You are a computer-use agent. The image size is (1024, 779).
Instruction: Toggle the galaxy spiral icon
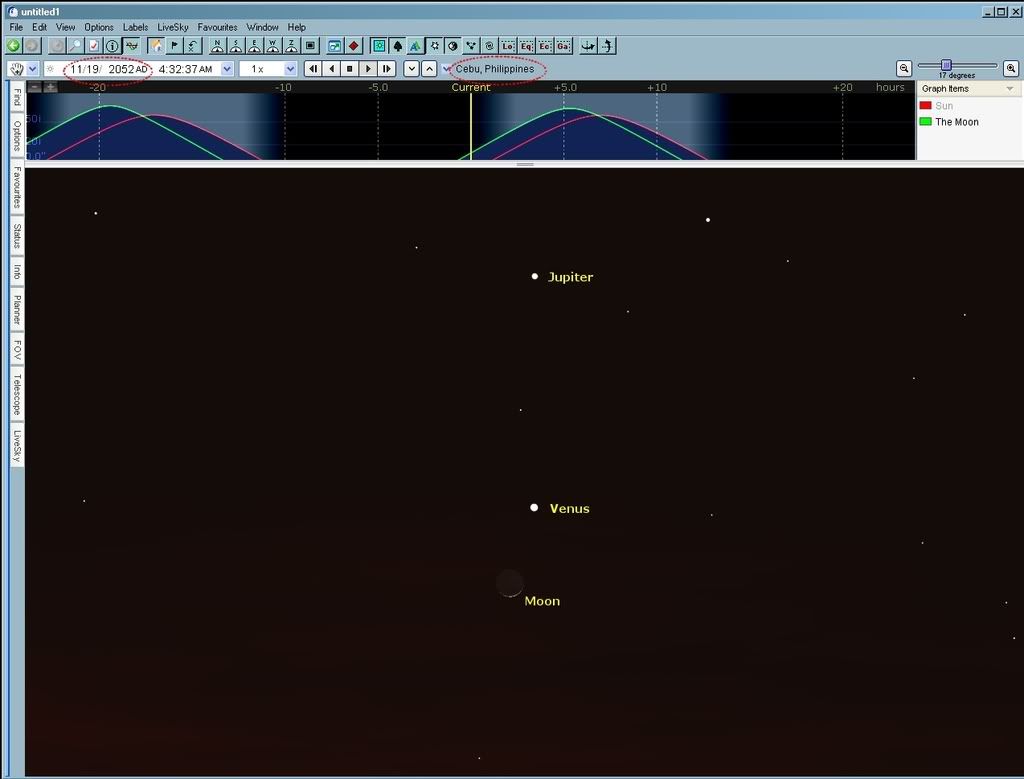489,46
